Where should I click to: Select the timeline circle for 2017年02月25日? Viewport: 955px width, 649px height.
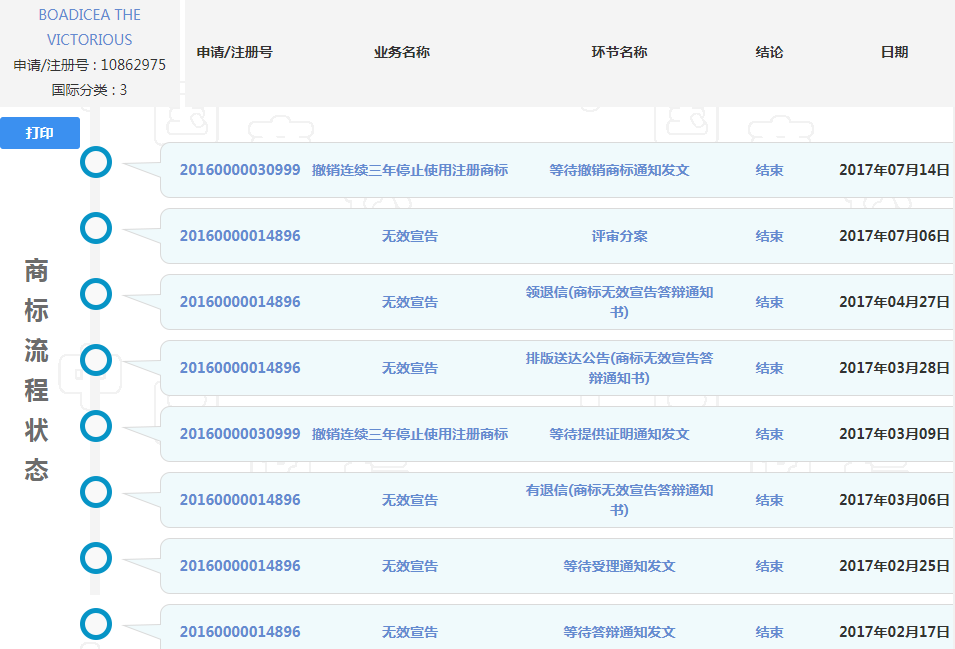[96, 558]
